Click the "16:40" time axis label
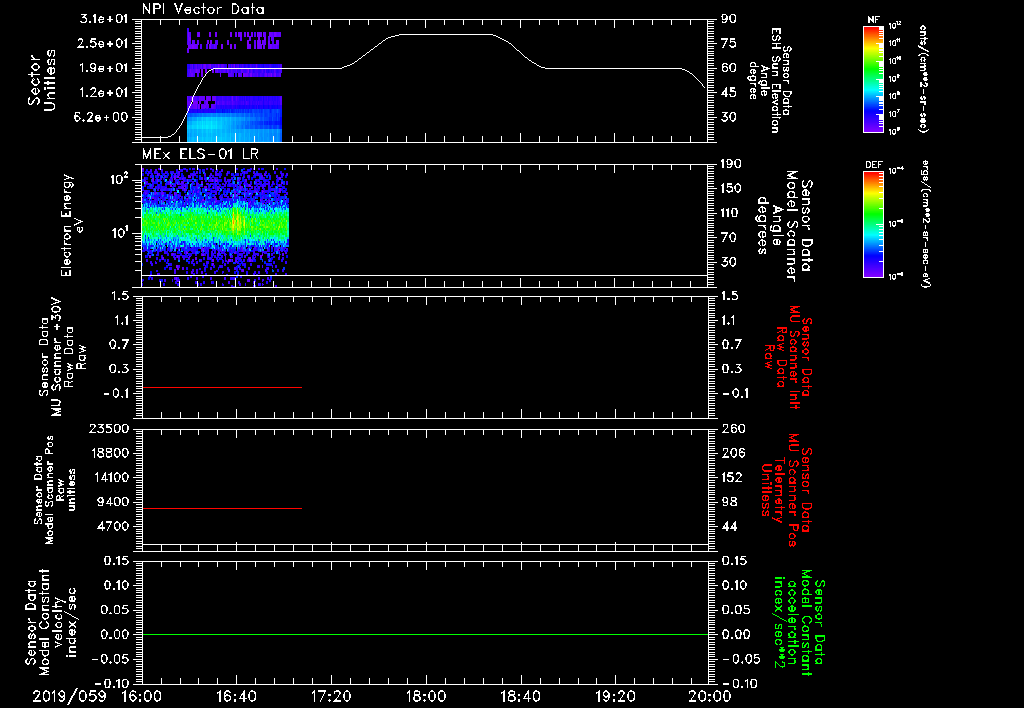1024x708 pixels. [236, 696]
